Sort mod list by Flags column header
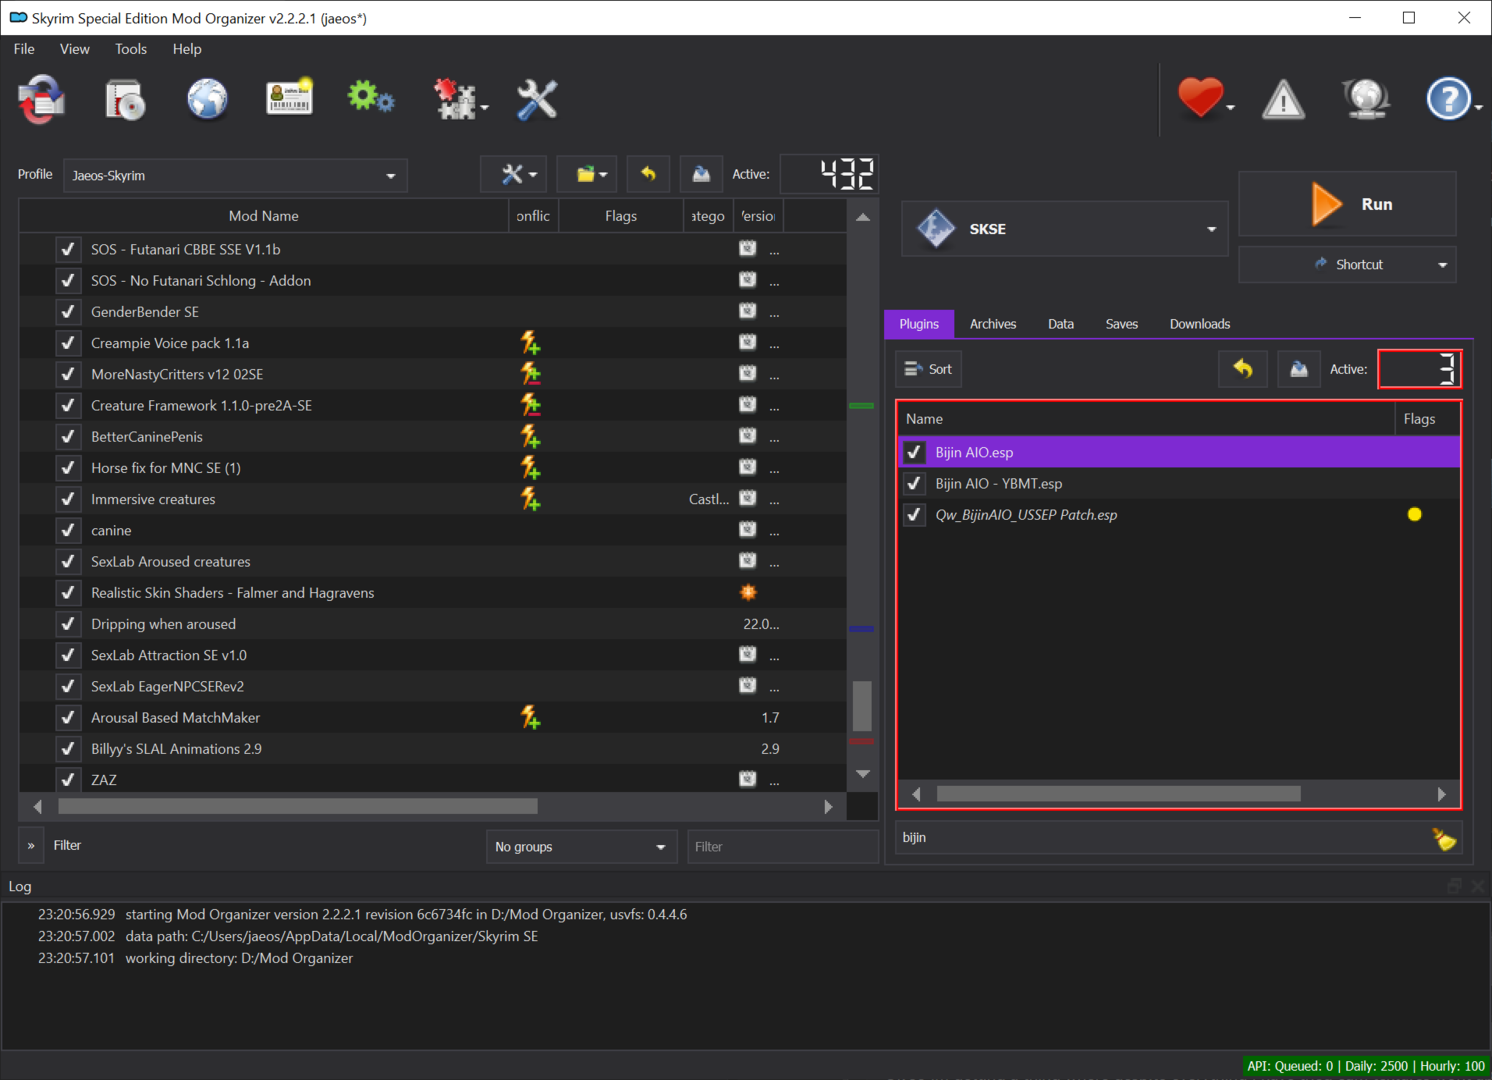The image size is (1492, 1080). pos(621,216)
